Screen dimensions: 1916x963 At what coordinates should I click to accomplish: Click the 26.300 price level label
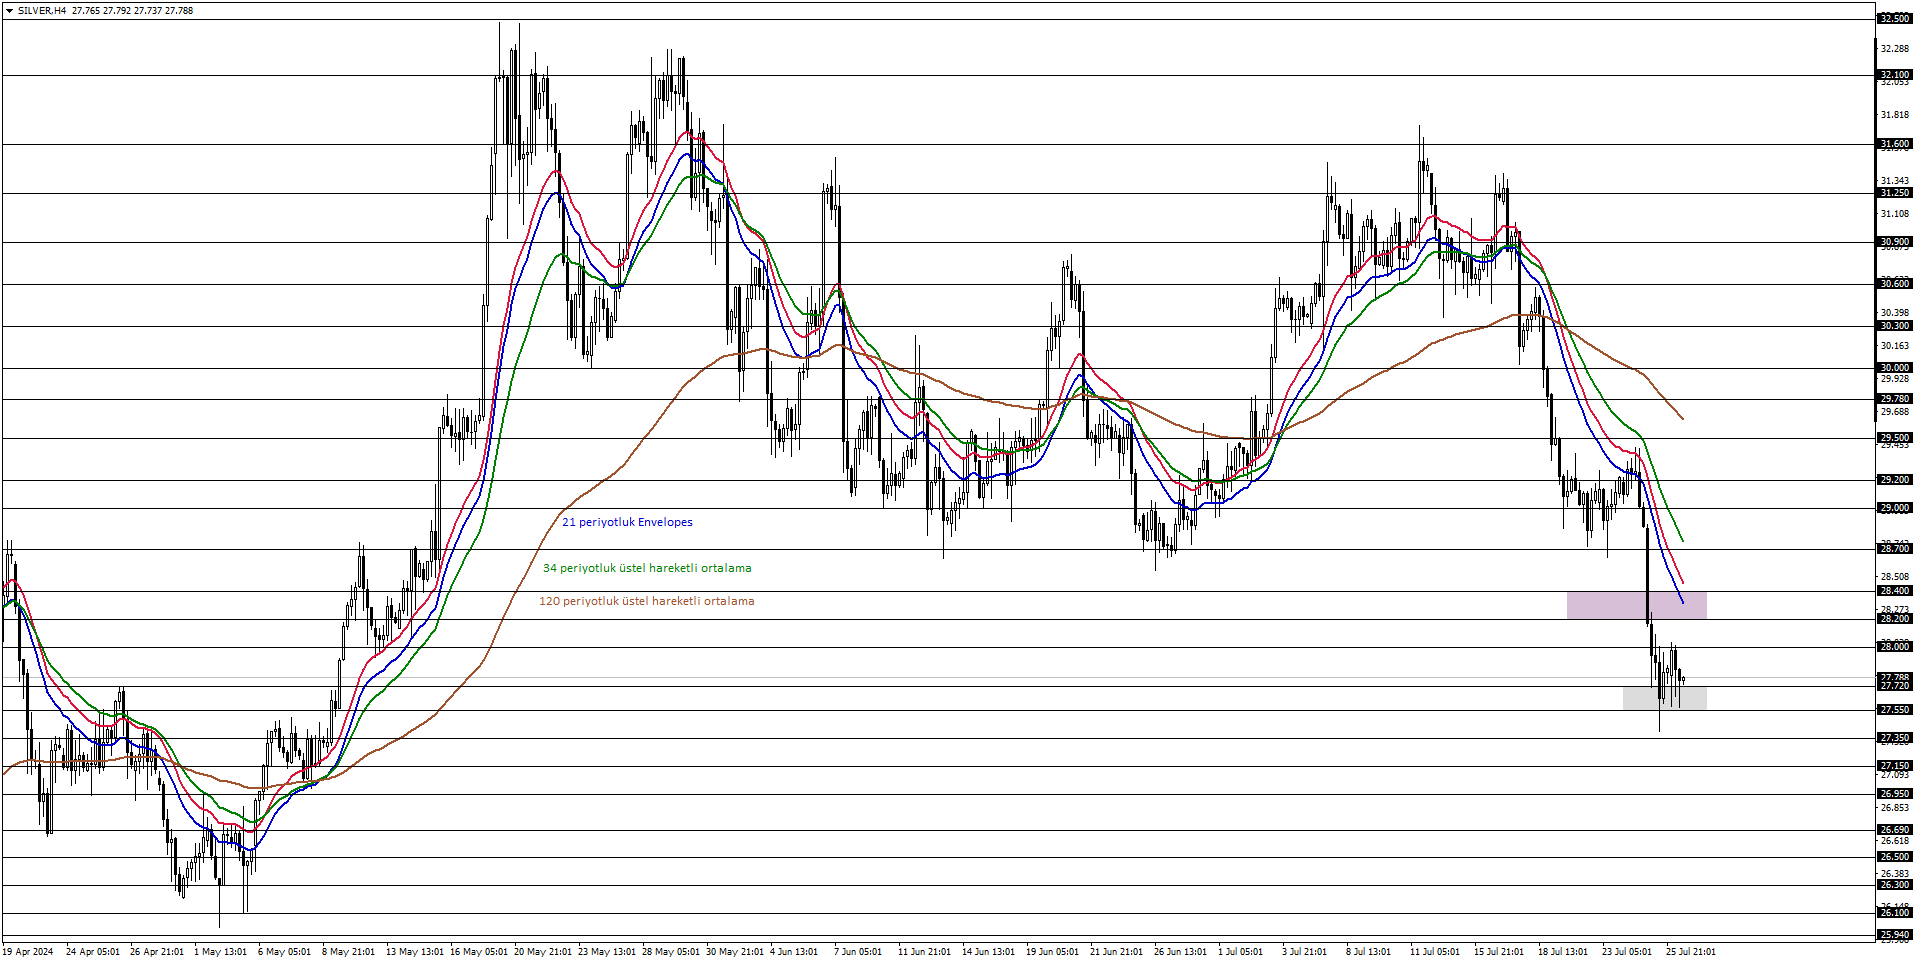(x=1895, y=885)
